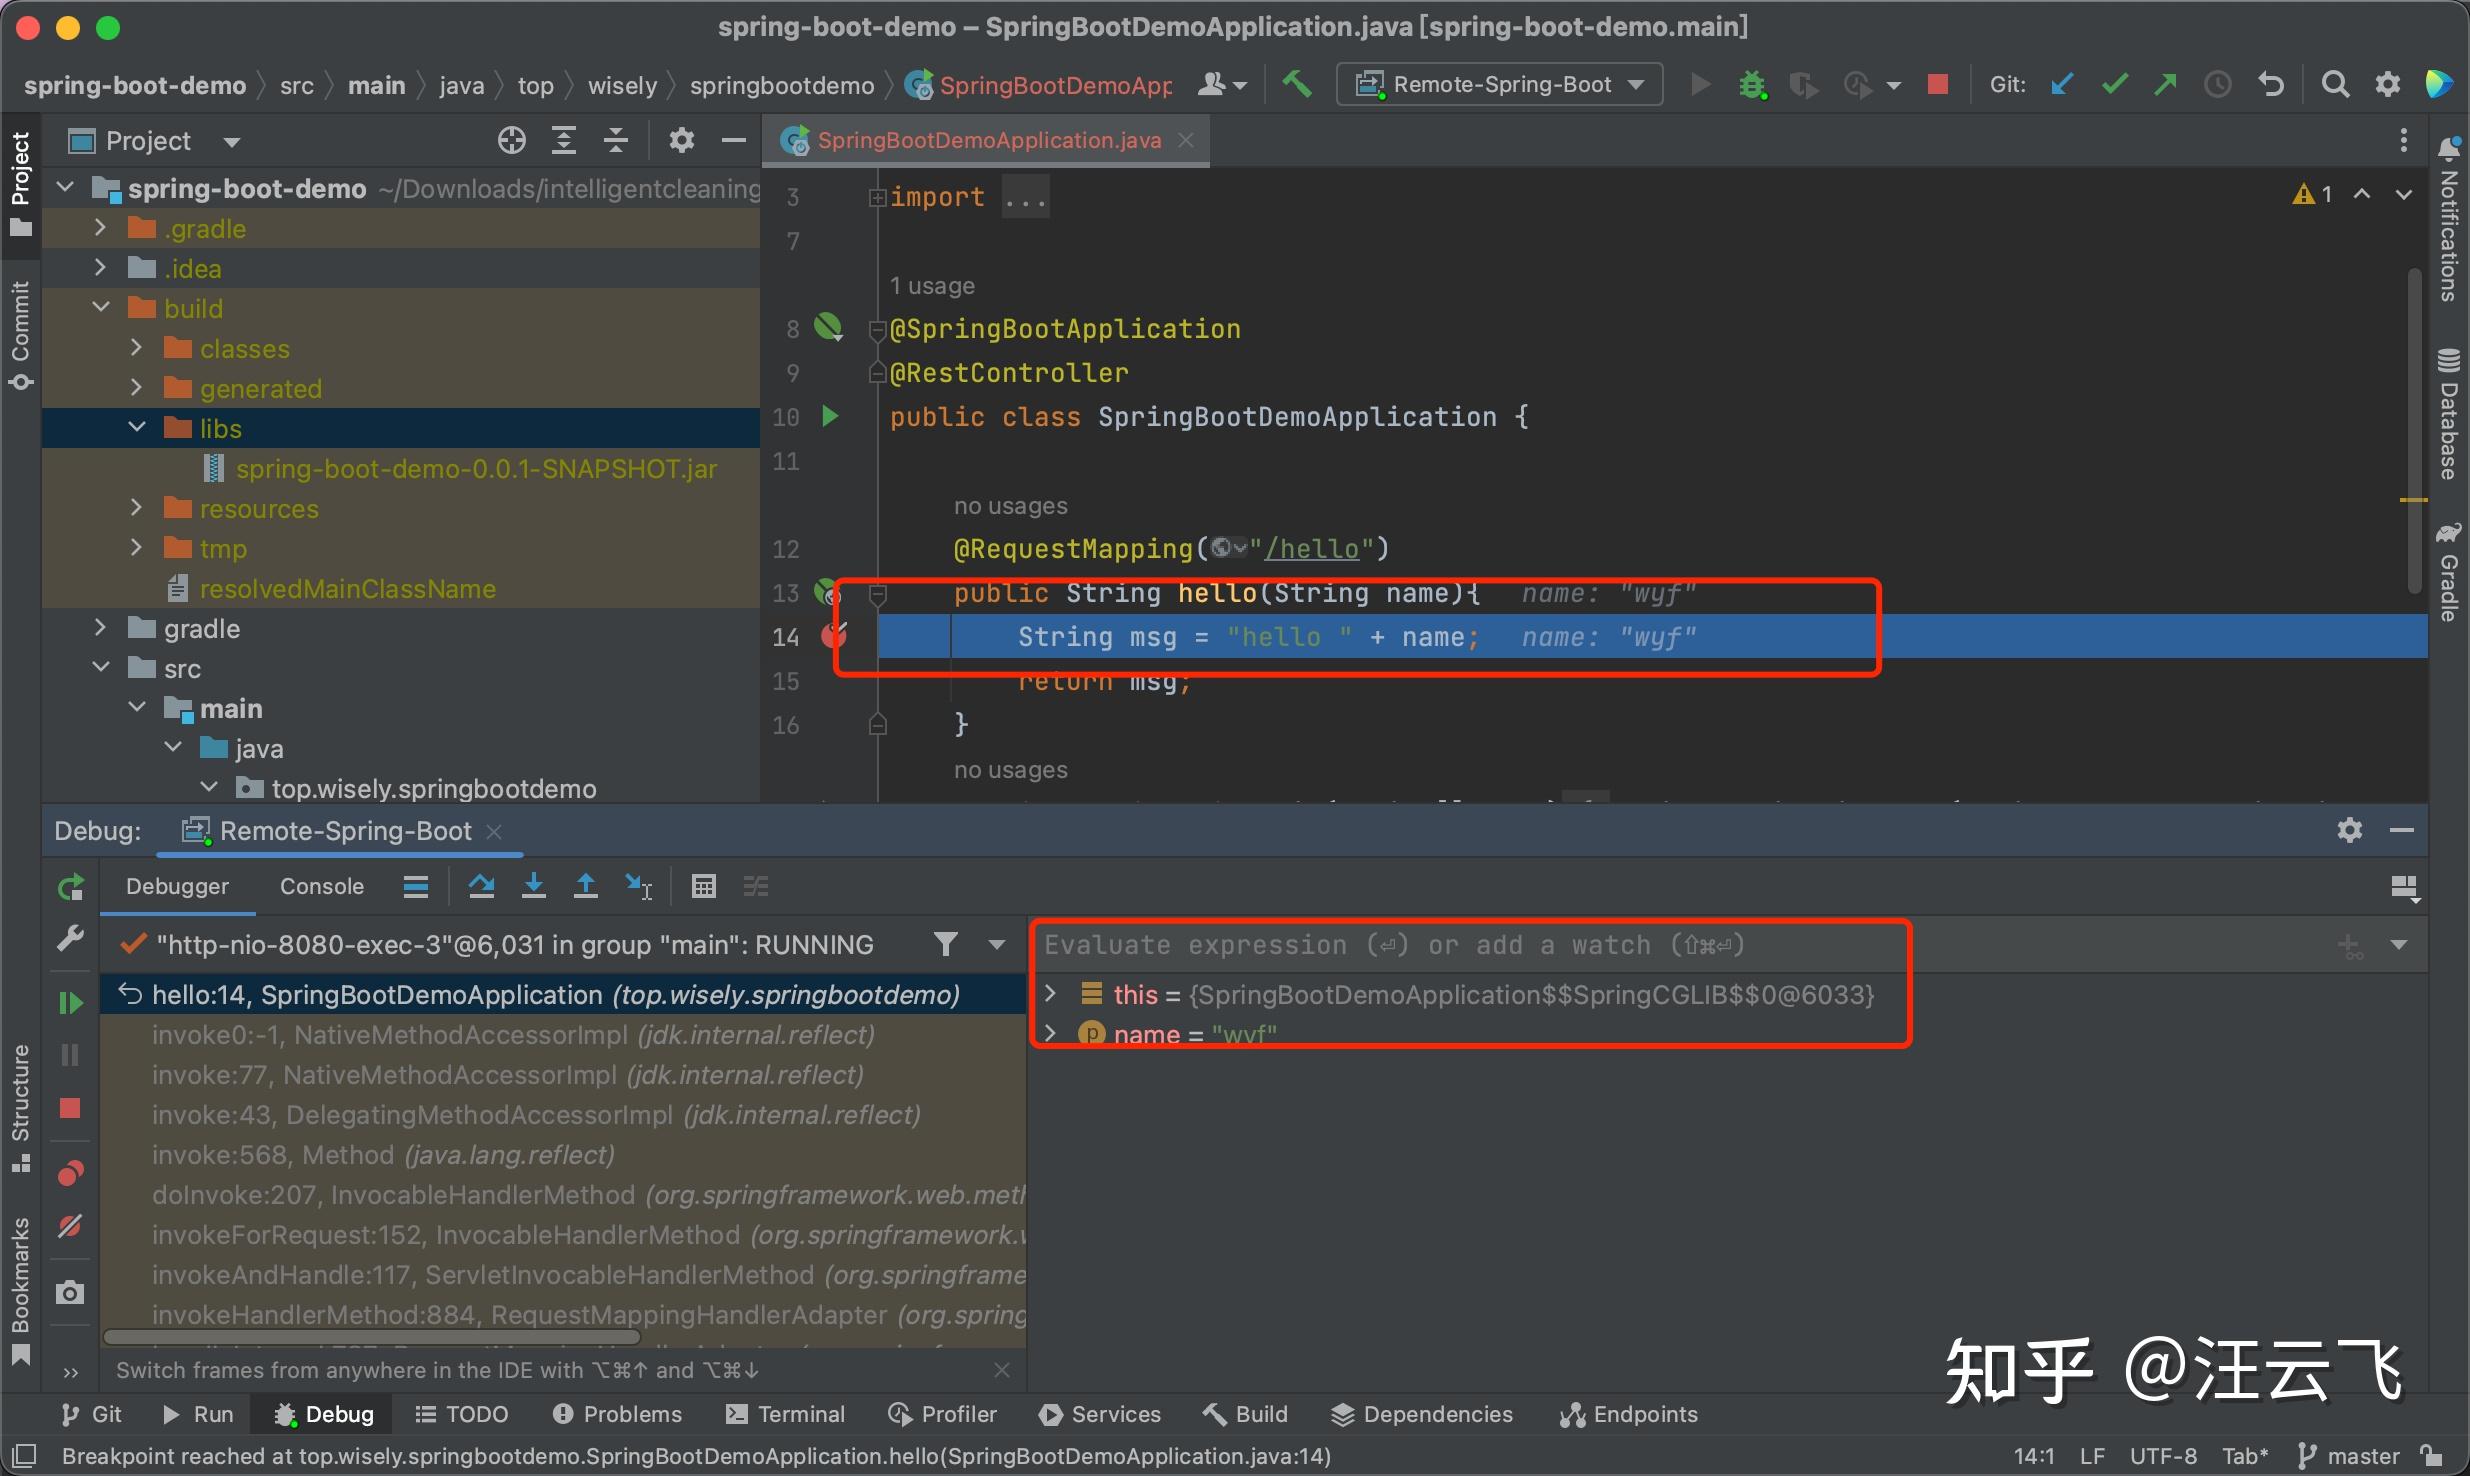Switch to the Console tab
Screen dimensions: 2470x1476
(320, 886)
